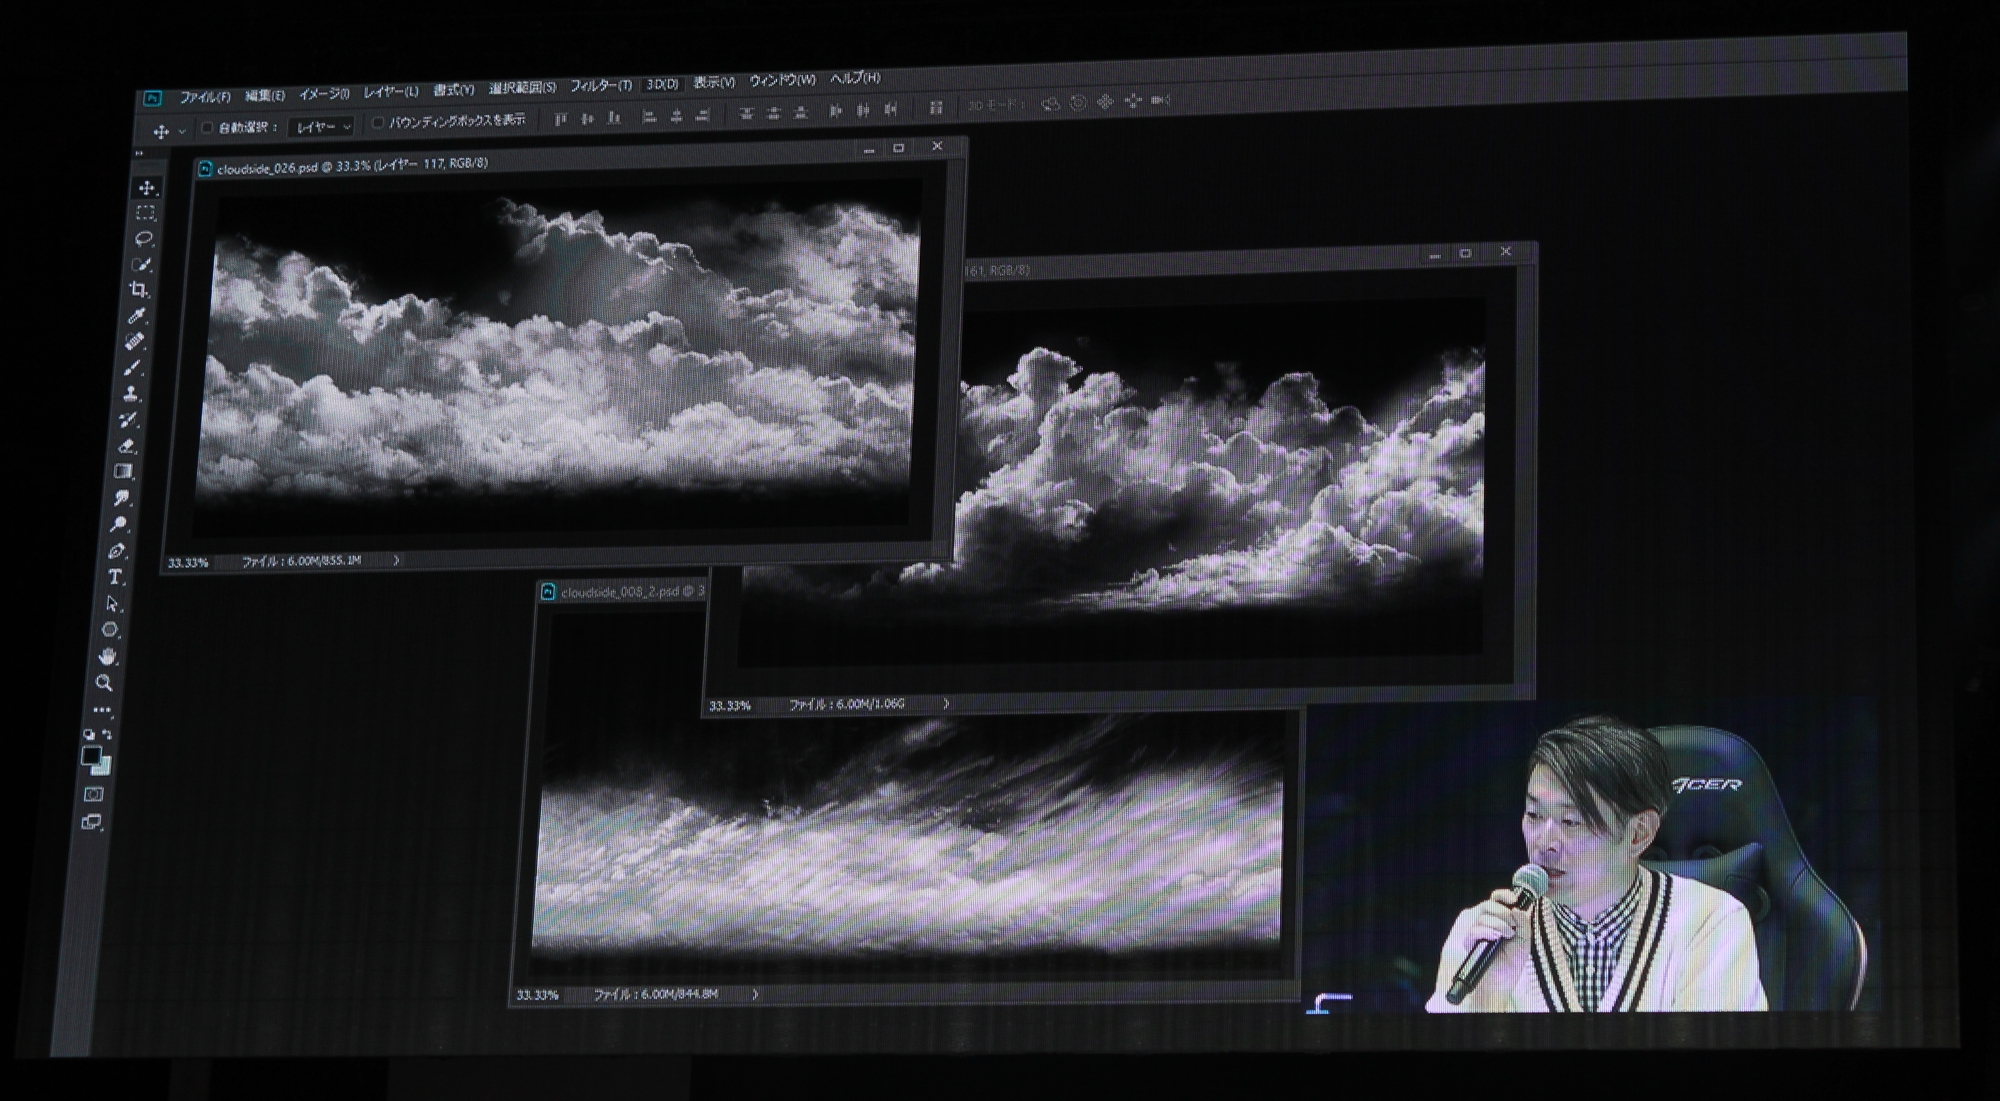Click the ファイル(F) menu item

pyautogui.click(x=204, y=97)
